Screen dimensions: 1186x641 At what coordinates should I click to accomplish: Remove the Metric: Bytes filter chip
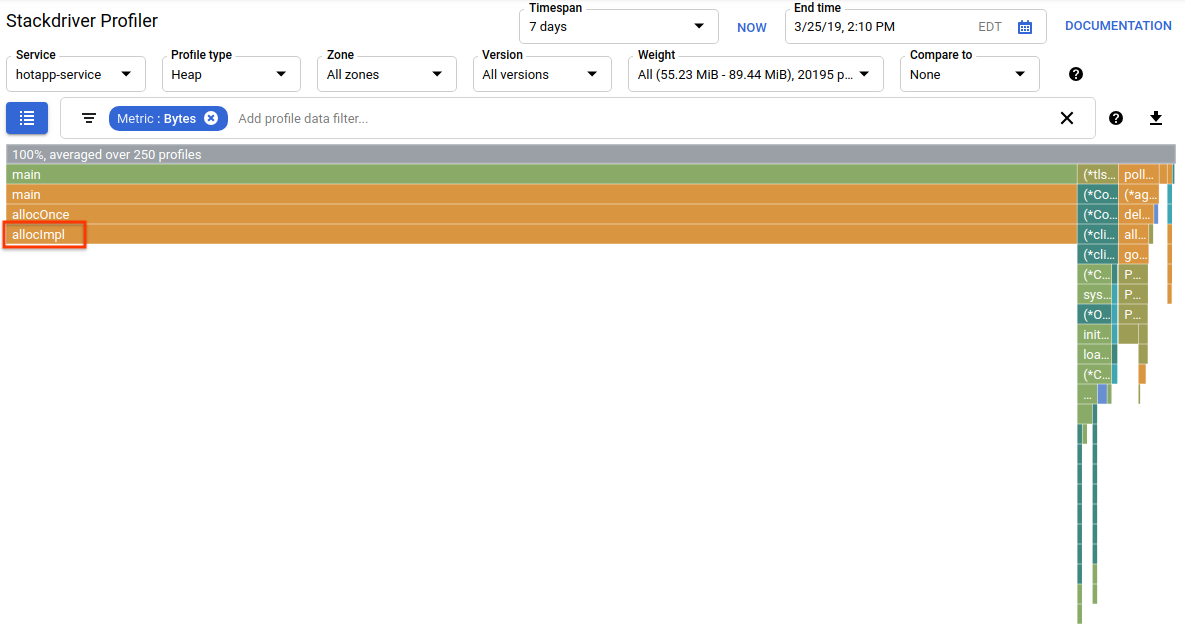click(x=211, y=118)
